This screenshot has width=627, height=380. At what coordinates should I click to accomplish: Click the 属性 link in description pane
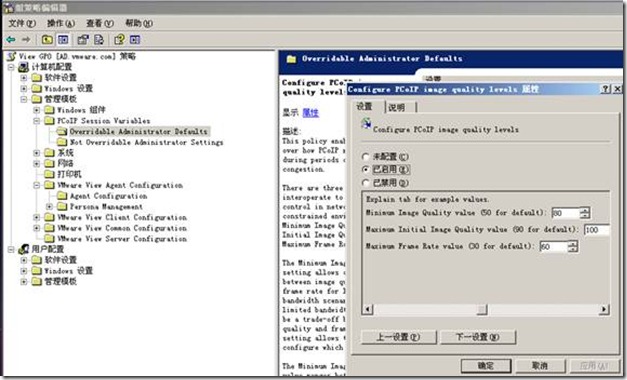(310, 113)
